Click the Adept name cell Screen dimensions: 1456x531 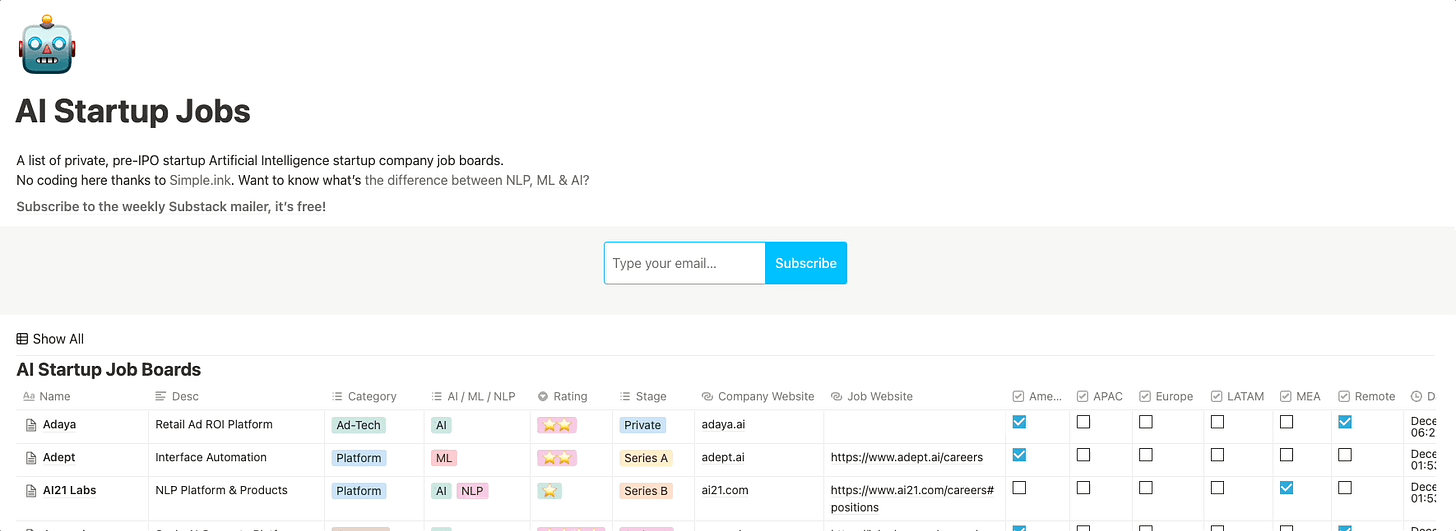tap(59, 458)
